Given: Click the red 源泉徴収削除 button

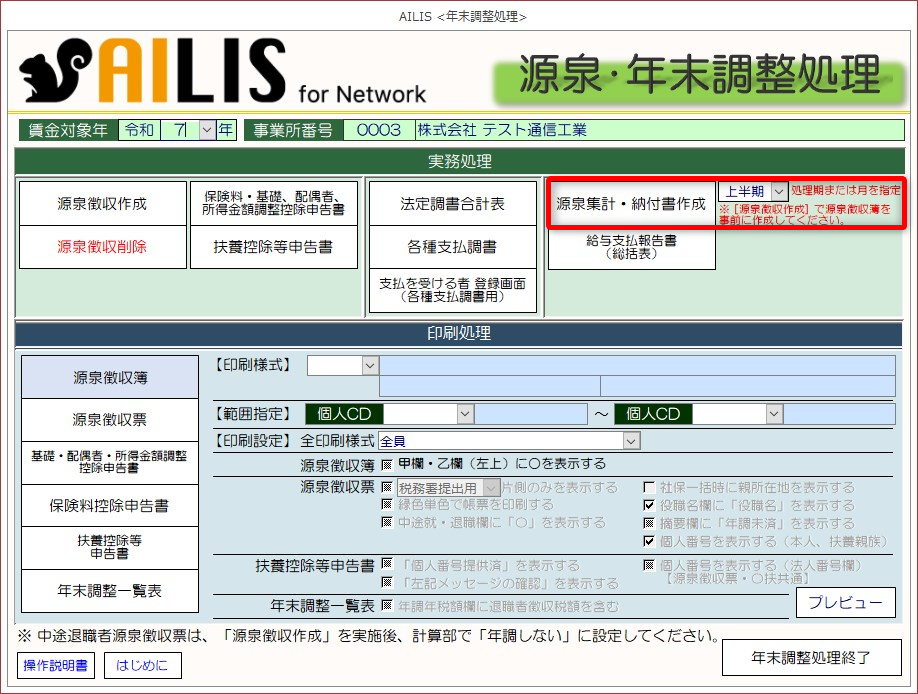Looking at the screenshot, I should click(x=102, y=246).
